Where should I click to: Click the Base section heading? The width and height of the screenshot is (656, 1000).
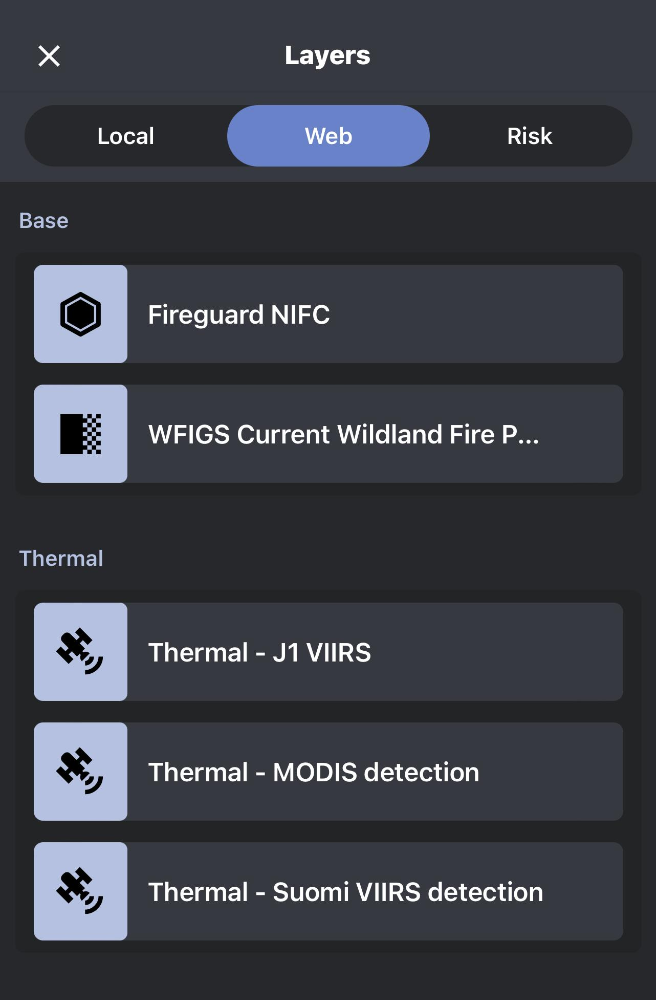pyautogui.click(x=44, y=221)
